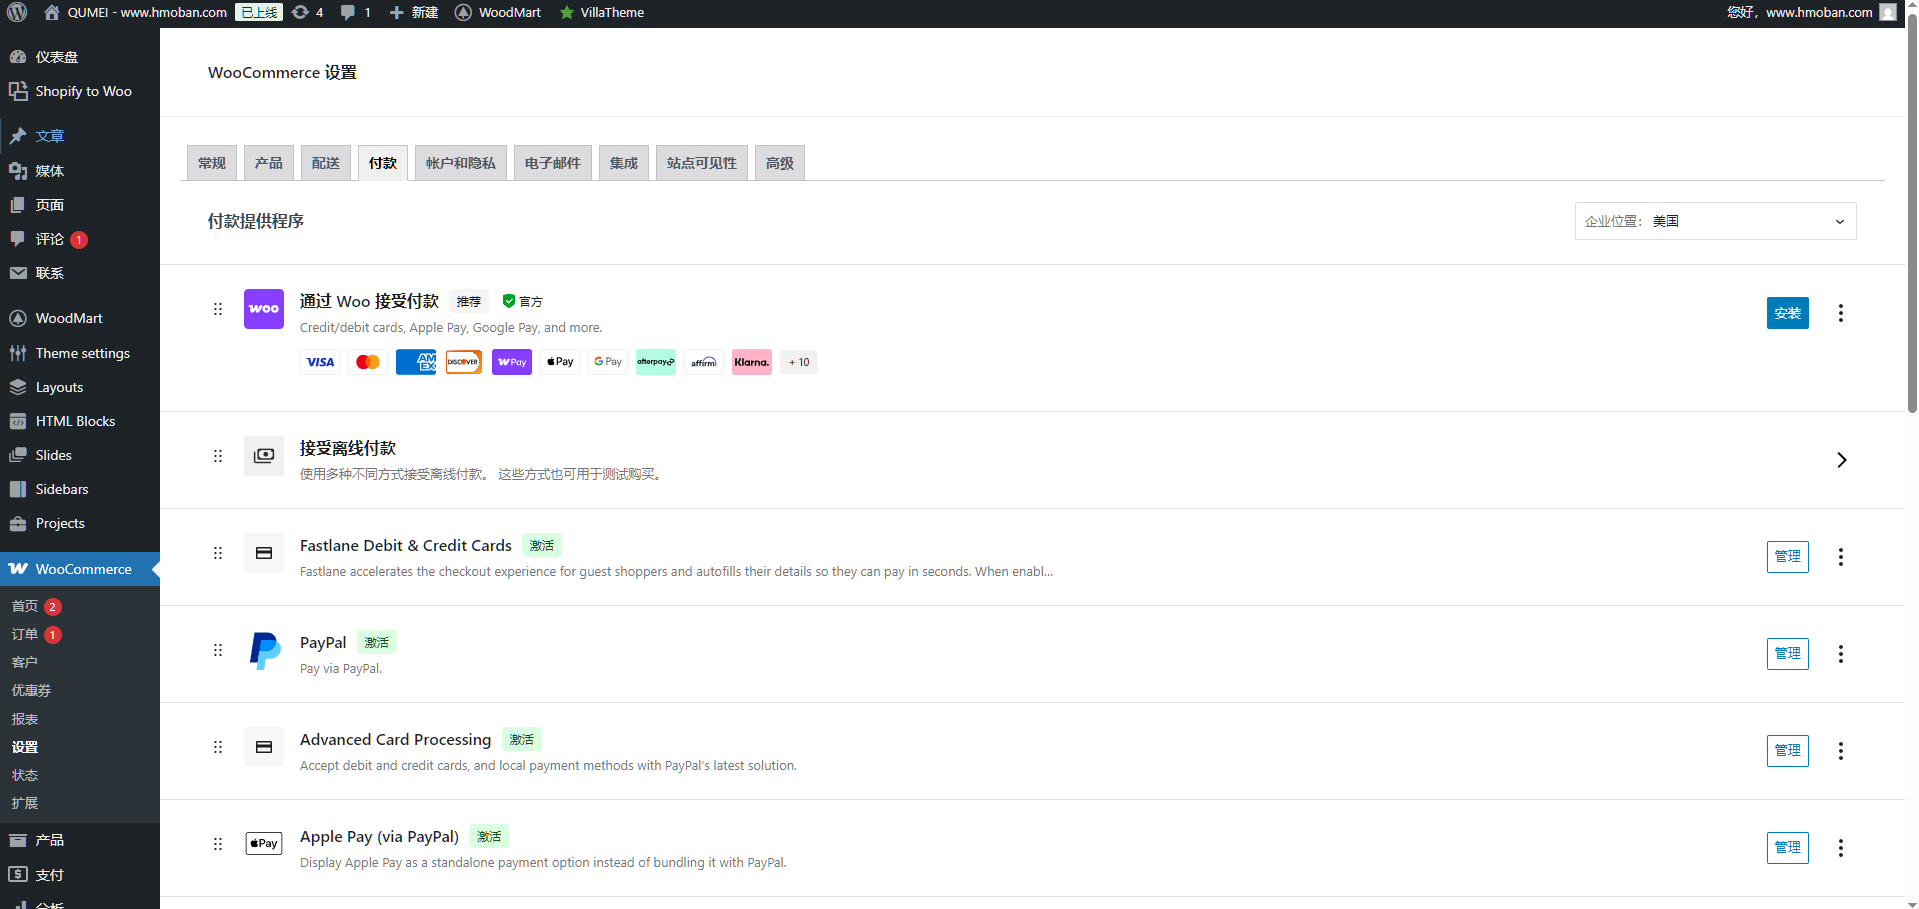Screen dimensions: 1919x909
Task: Click the PayPal logo icon
Action: (264, 650)
